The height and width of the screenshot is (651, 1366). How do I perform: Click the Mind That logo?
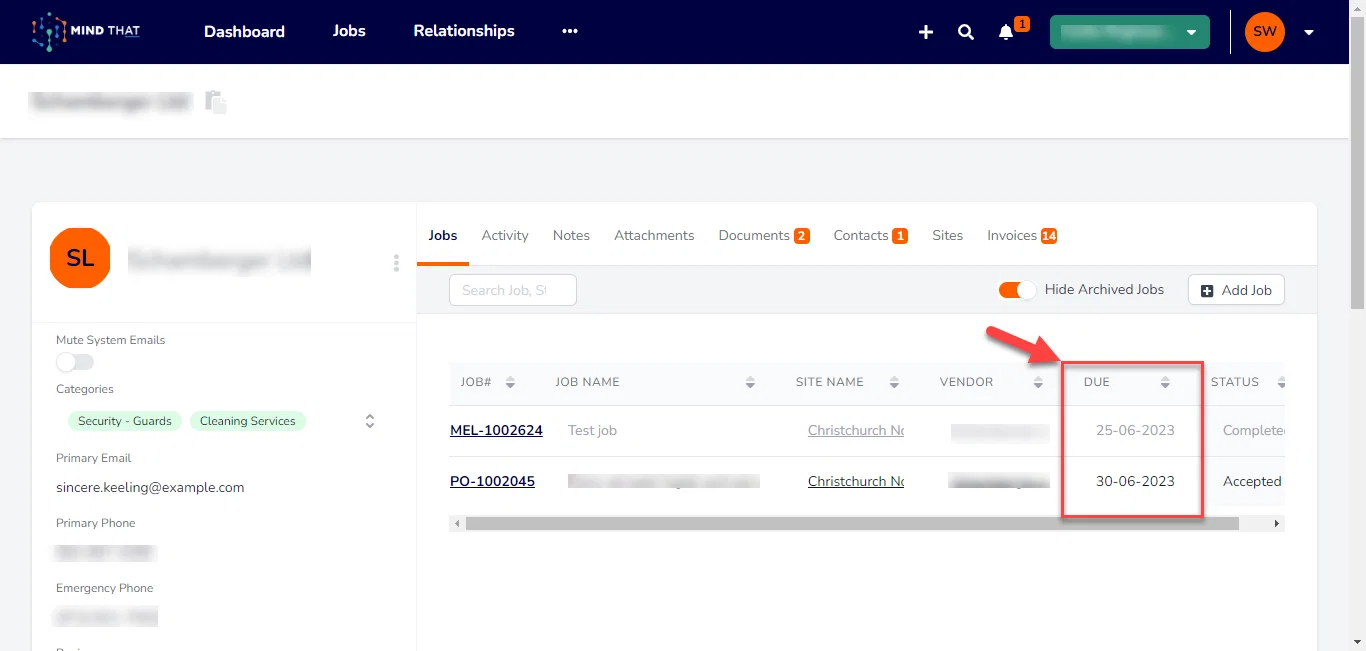click(86, 32)
